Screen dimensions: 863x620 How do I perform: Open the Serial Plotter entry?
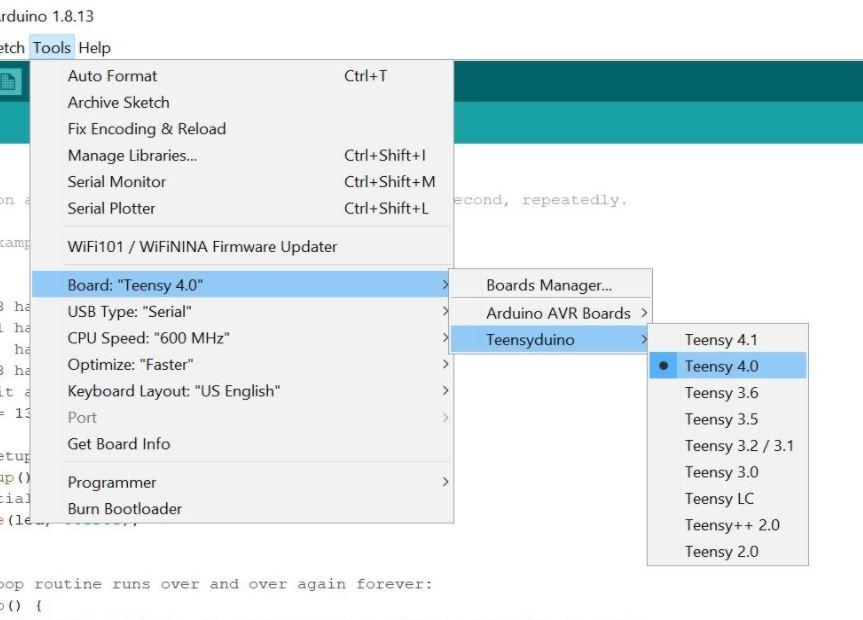pyautogui.click(x=242, y=208)
